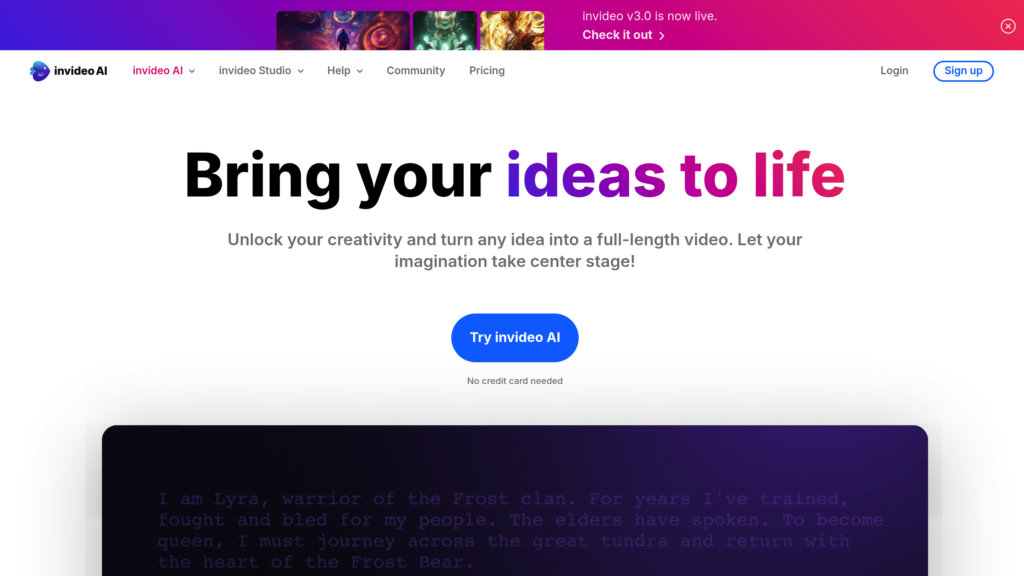Select the golden flame banner thumbnail
The image size is (1024, 576).
(512, 30)
